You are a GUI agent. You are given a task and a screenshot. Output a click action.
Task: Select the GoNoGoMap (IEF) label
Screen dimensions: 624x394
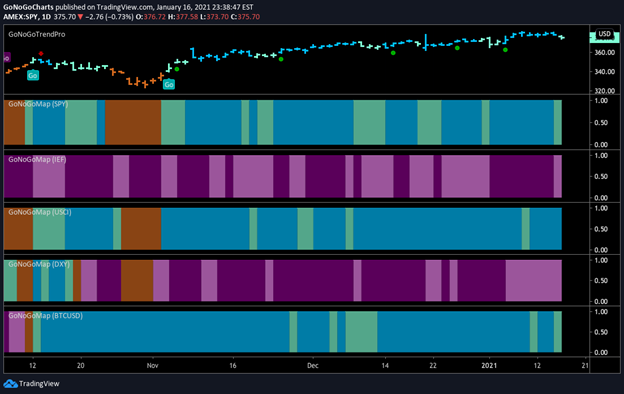tap(37, 159)
